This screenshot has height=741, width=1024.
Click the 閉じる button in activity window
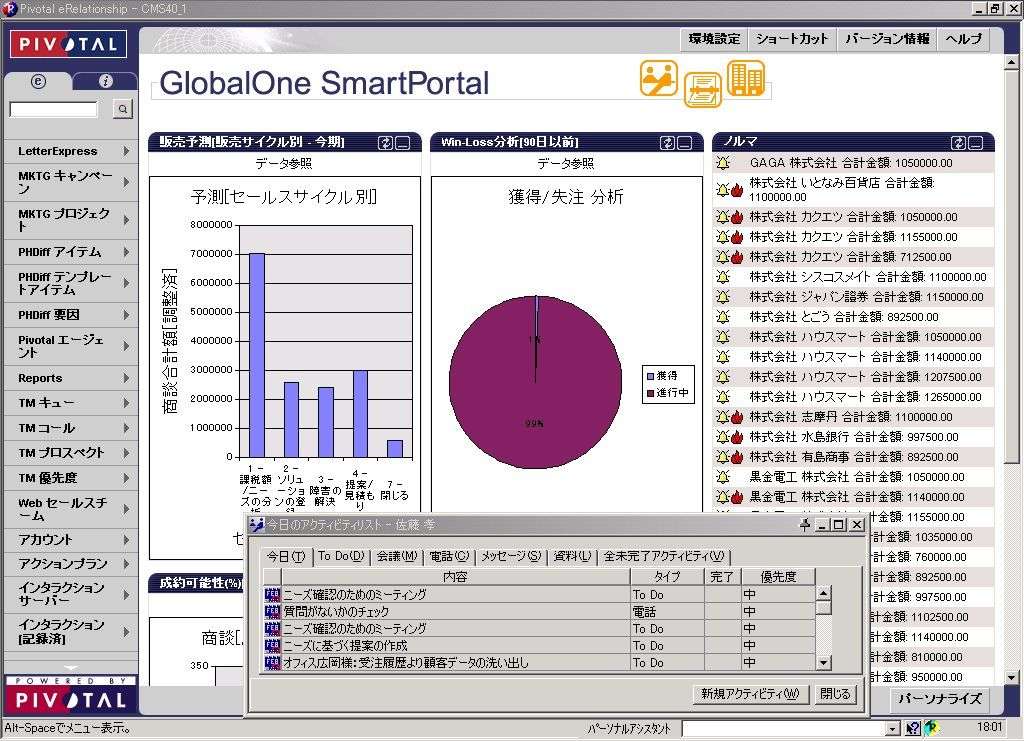click(835, 693)
